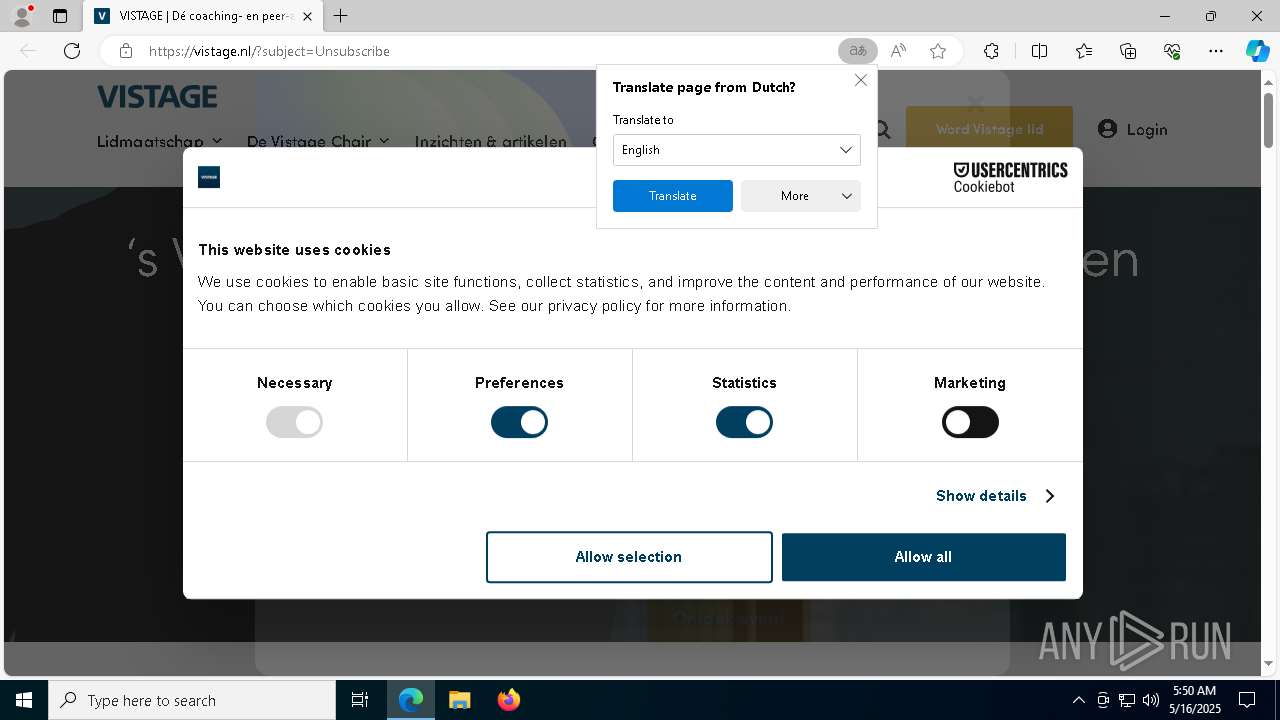Enable the Marketing cookies switch

pos(970,422)
